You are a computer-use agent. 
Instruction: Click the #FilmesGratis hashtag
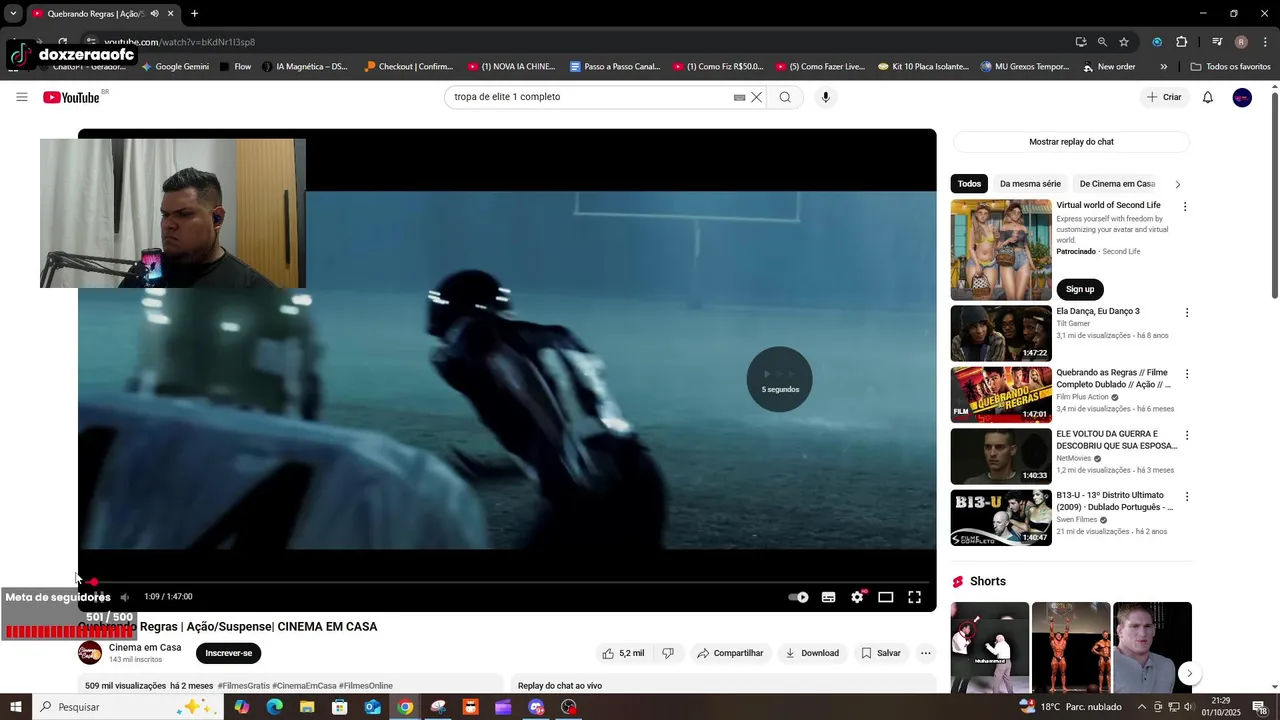click(244, 686)
